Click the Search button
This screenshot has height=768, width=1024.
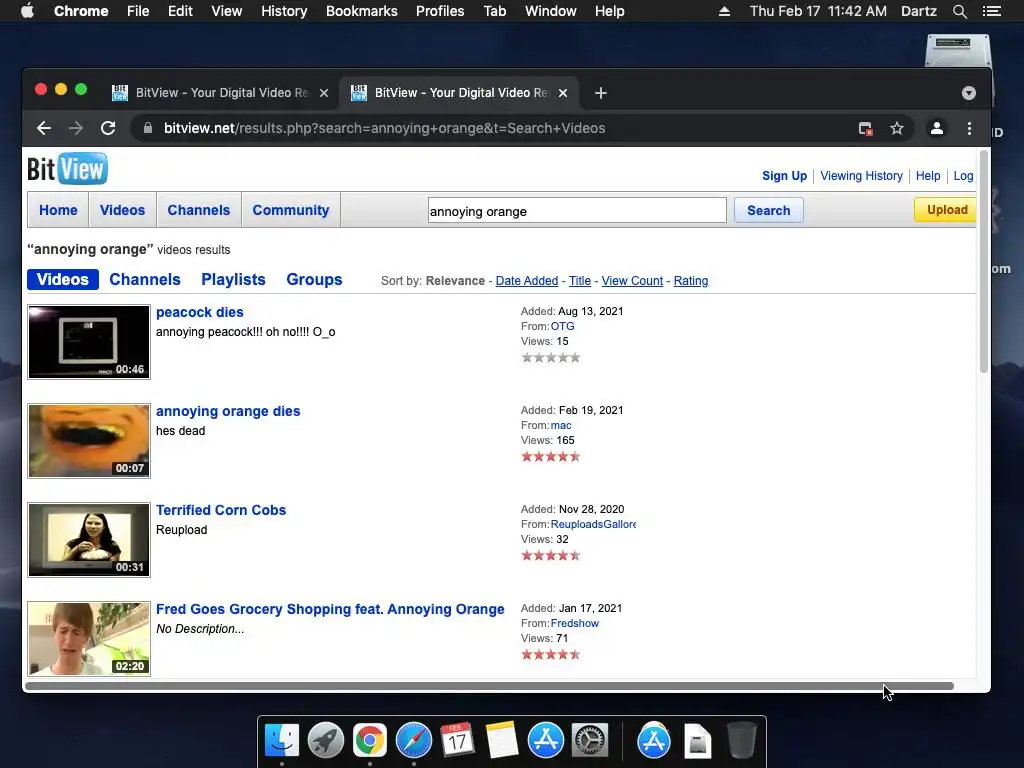(769, 210)
